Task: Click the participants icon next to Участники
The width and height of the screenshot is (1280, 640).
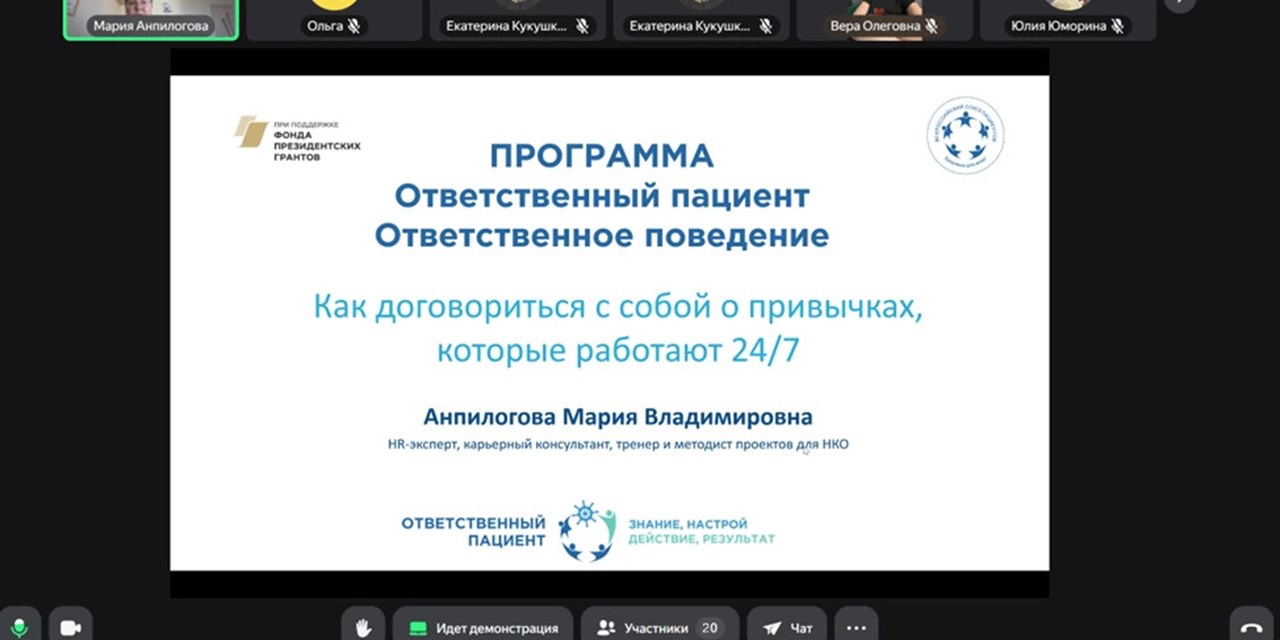Action: click(x=605, y=627)
